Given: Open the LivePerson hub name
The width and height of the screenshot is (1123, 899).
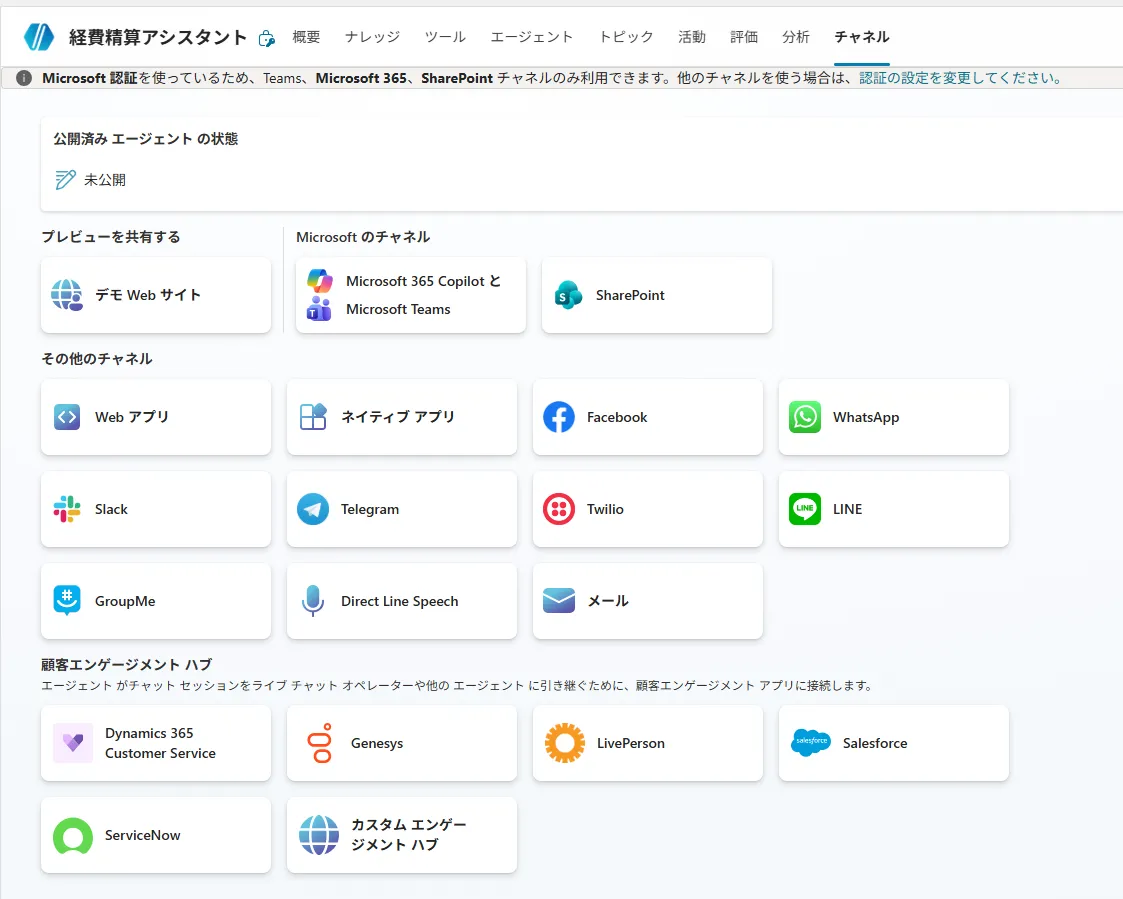Looking at the screenshot, I should click(631, 744).
